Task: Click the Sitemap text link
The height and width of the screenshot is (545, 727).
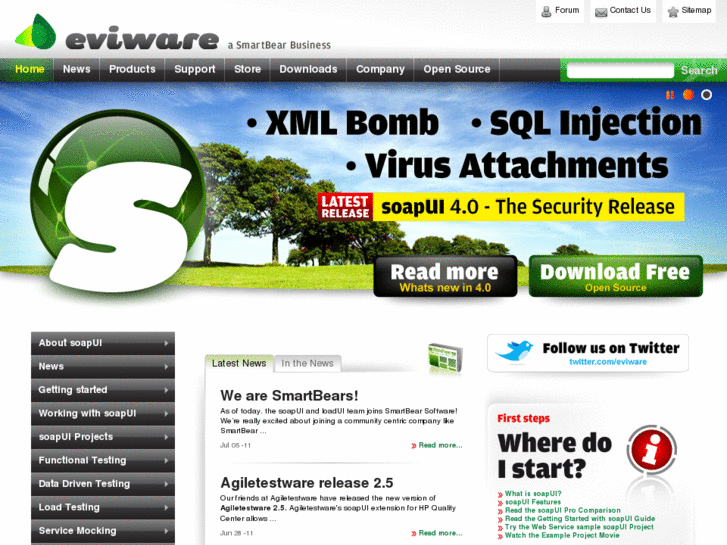Action: tap(696, 10)
